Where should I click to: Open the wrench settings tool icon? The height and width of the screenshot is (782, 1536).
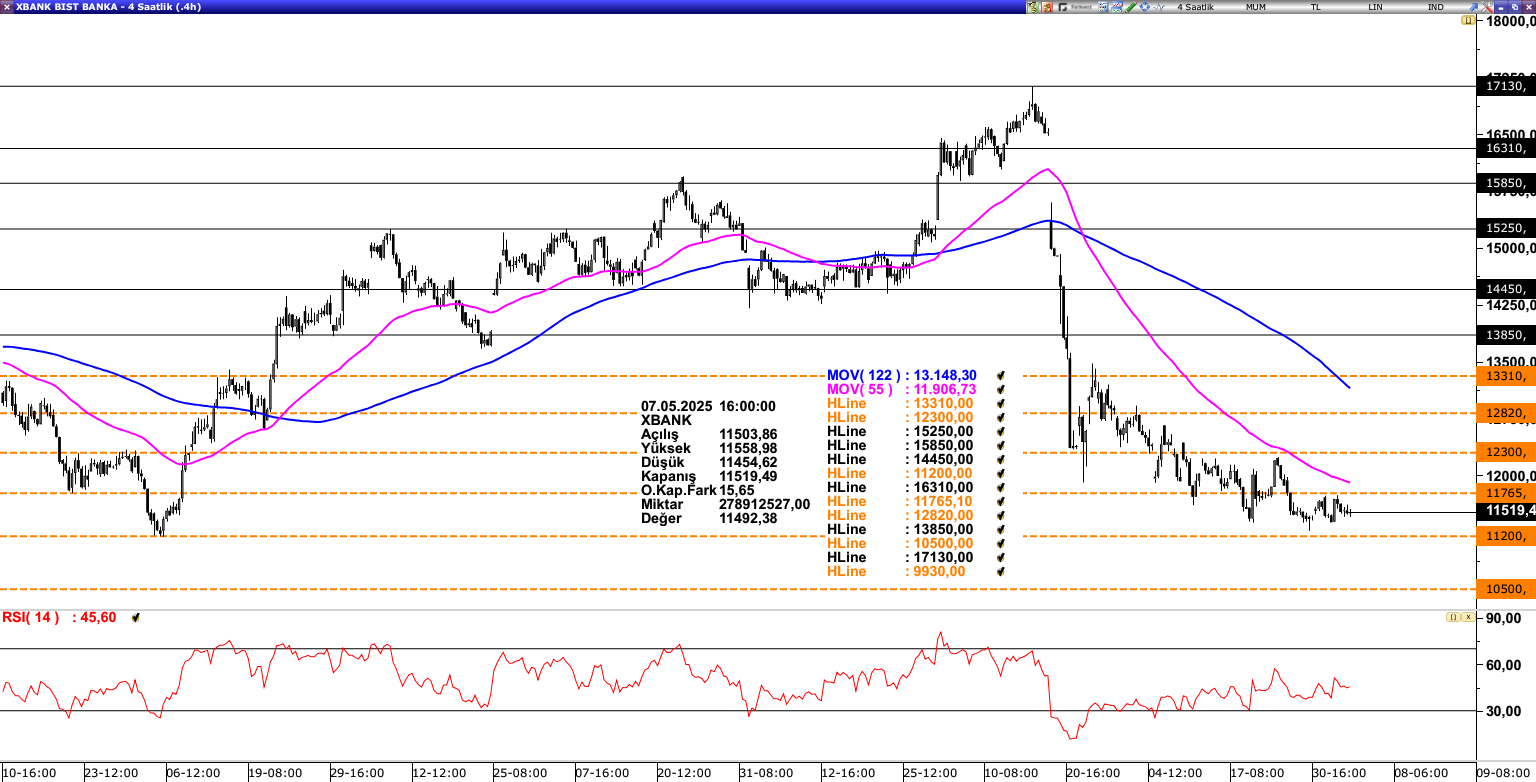pos(1487,7)
